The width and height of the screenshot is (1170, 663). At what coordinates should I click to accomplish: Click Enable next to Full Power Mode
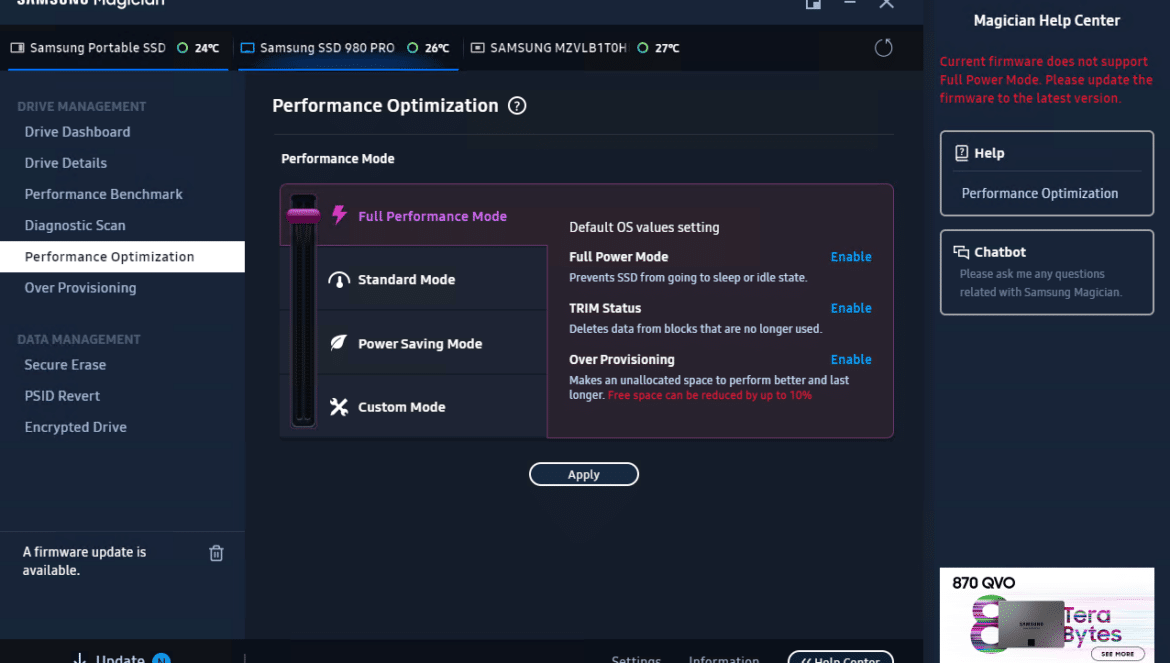coord(851,257)
